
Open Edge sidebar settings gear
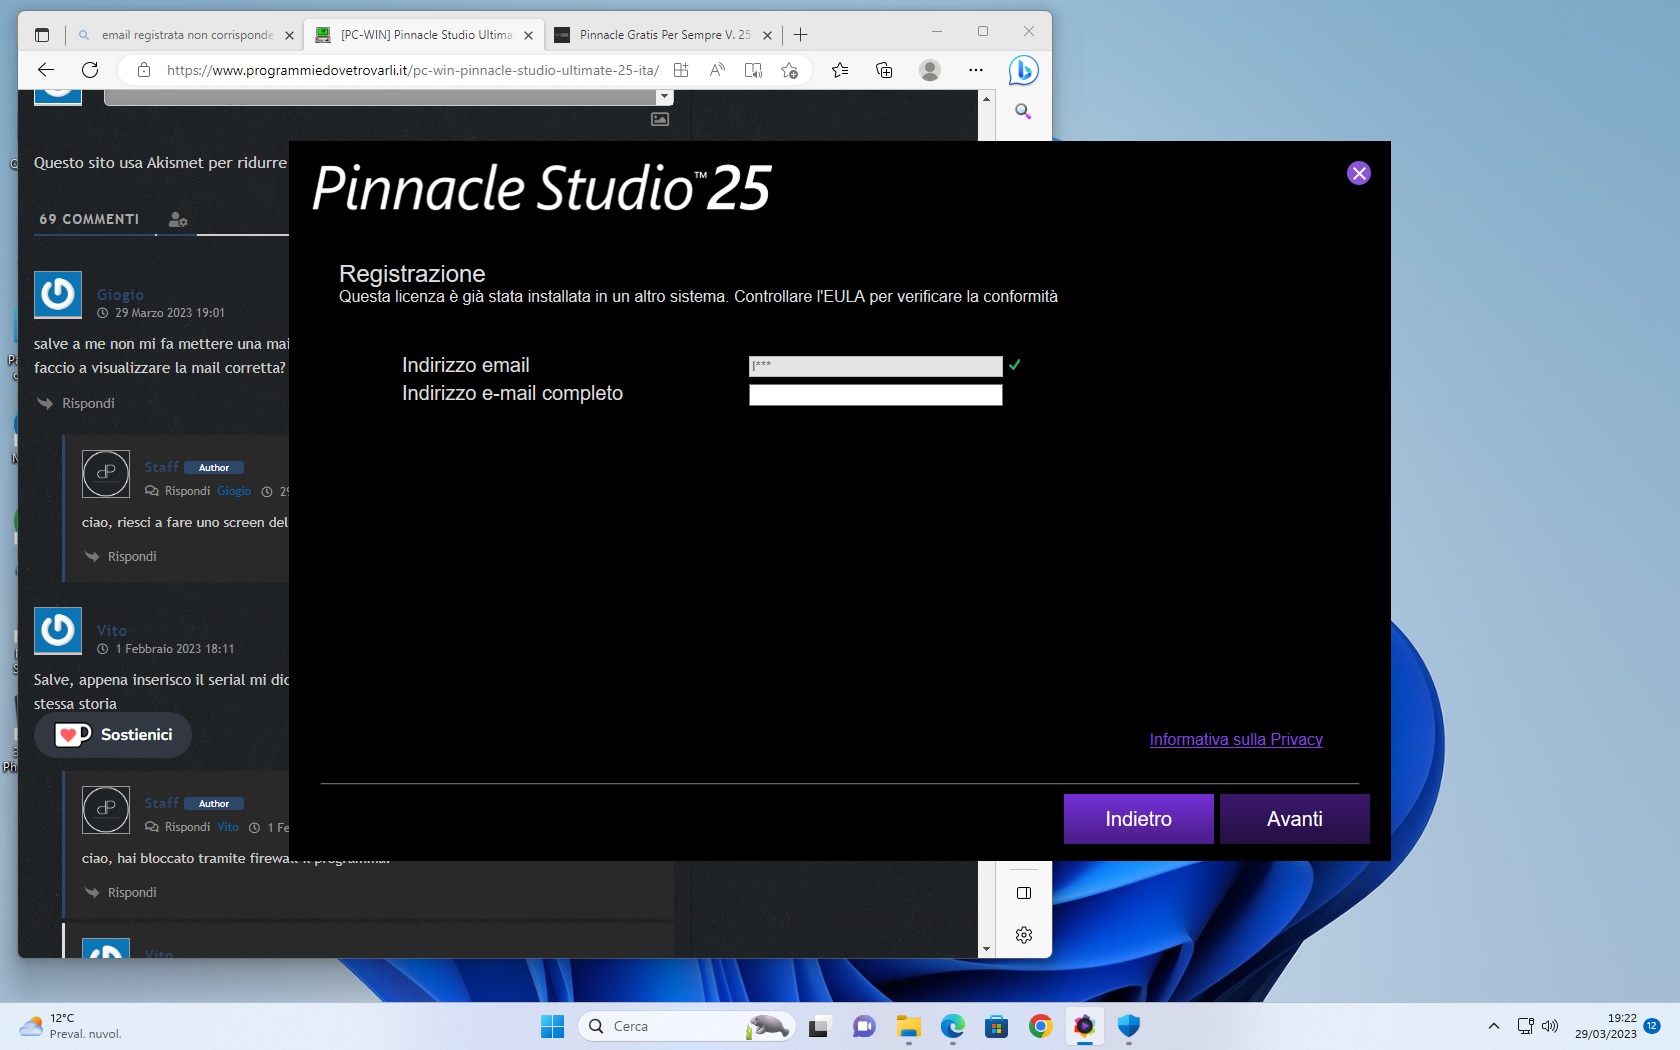pos(1024,935)
